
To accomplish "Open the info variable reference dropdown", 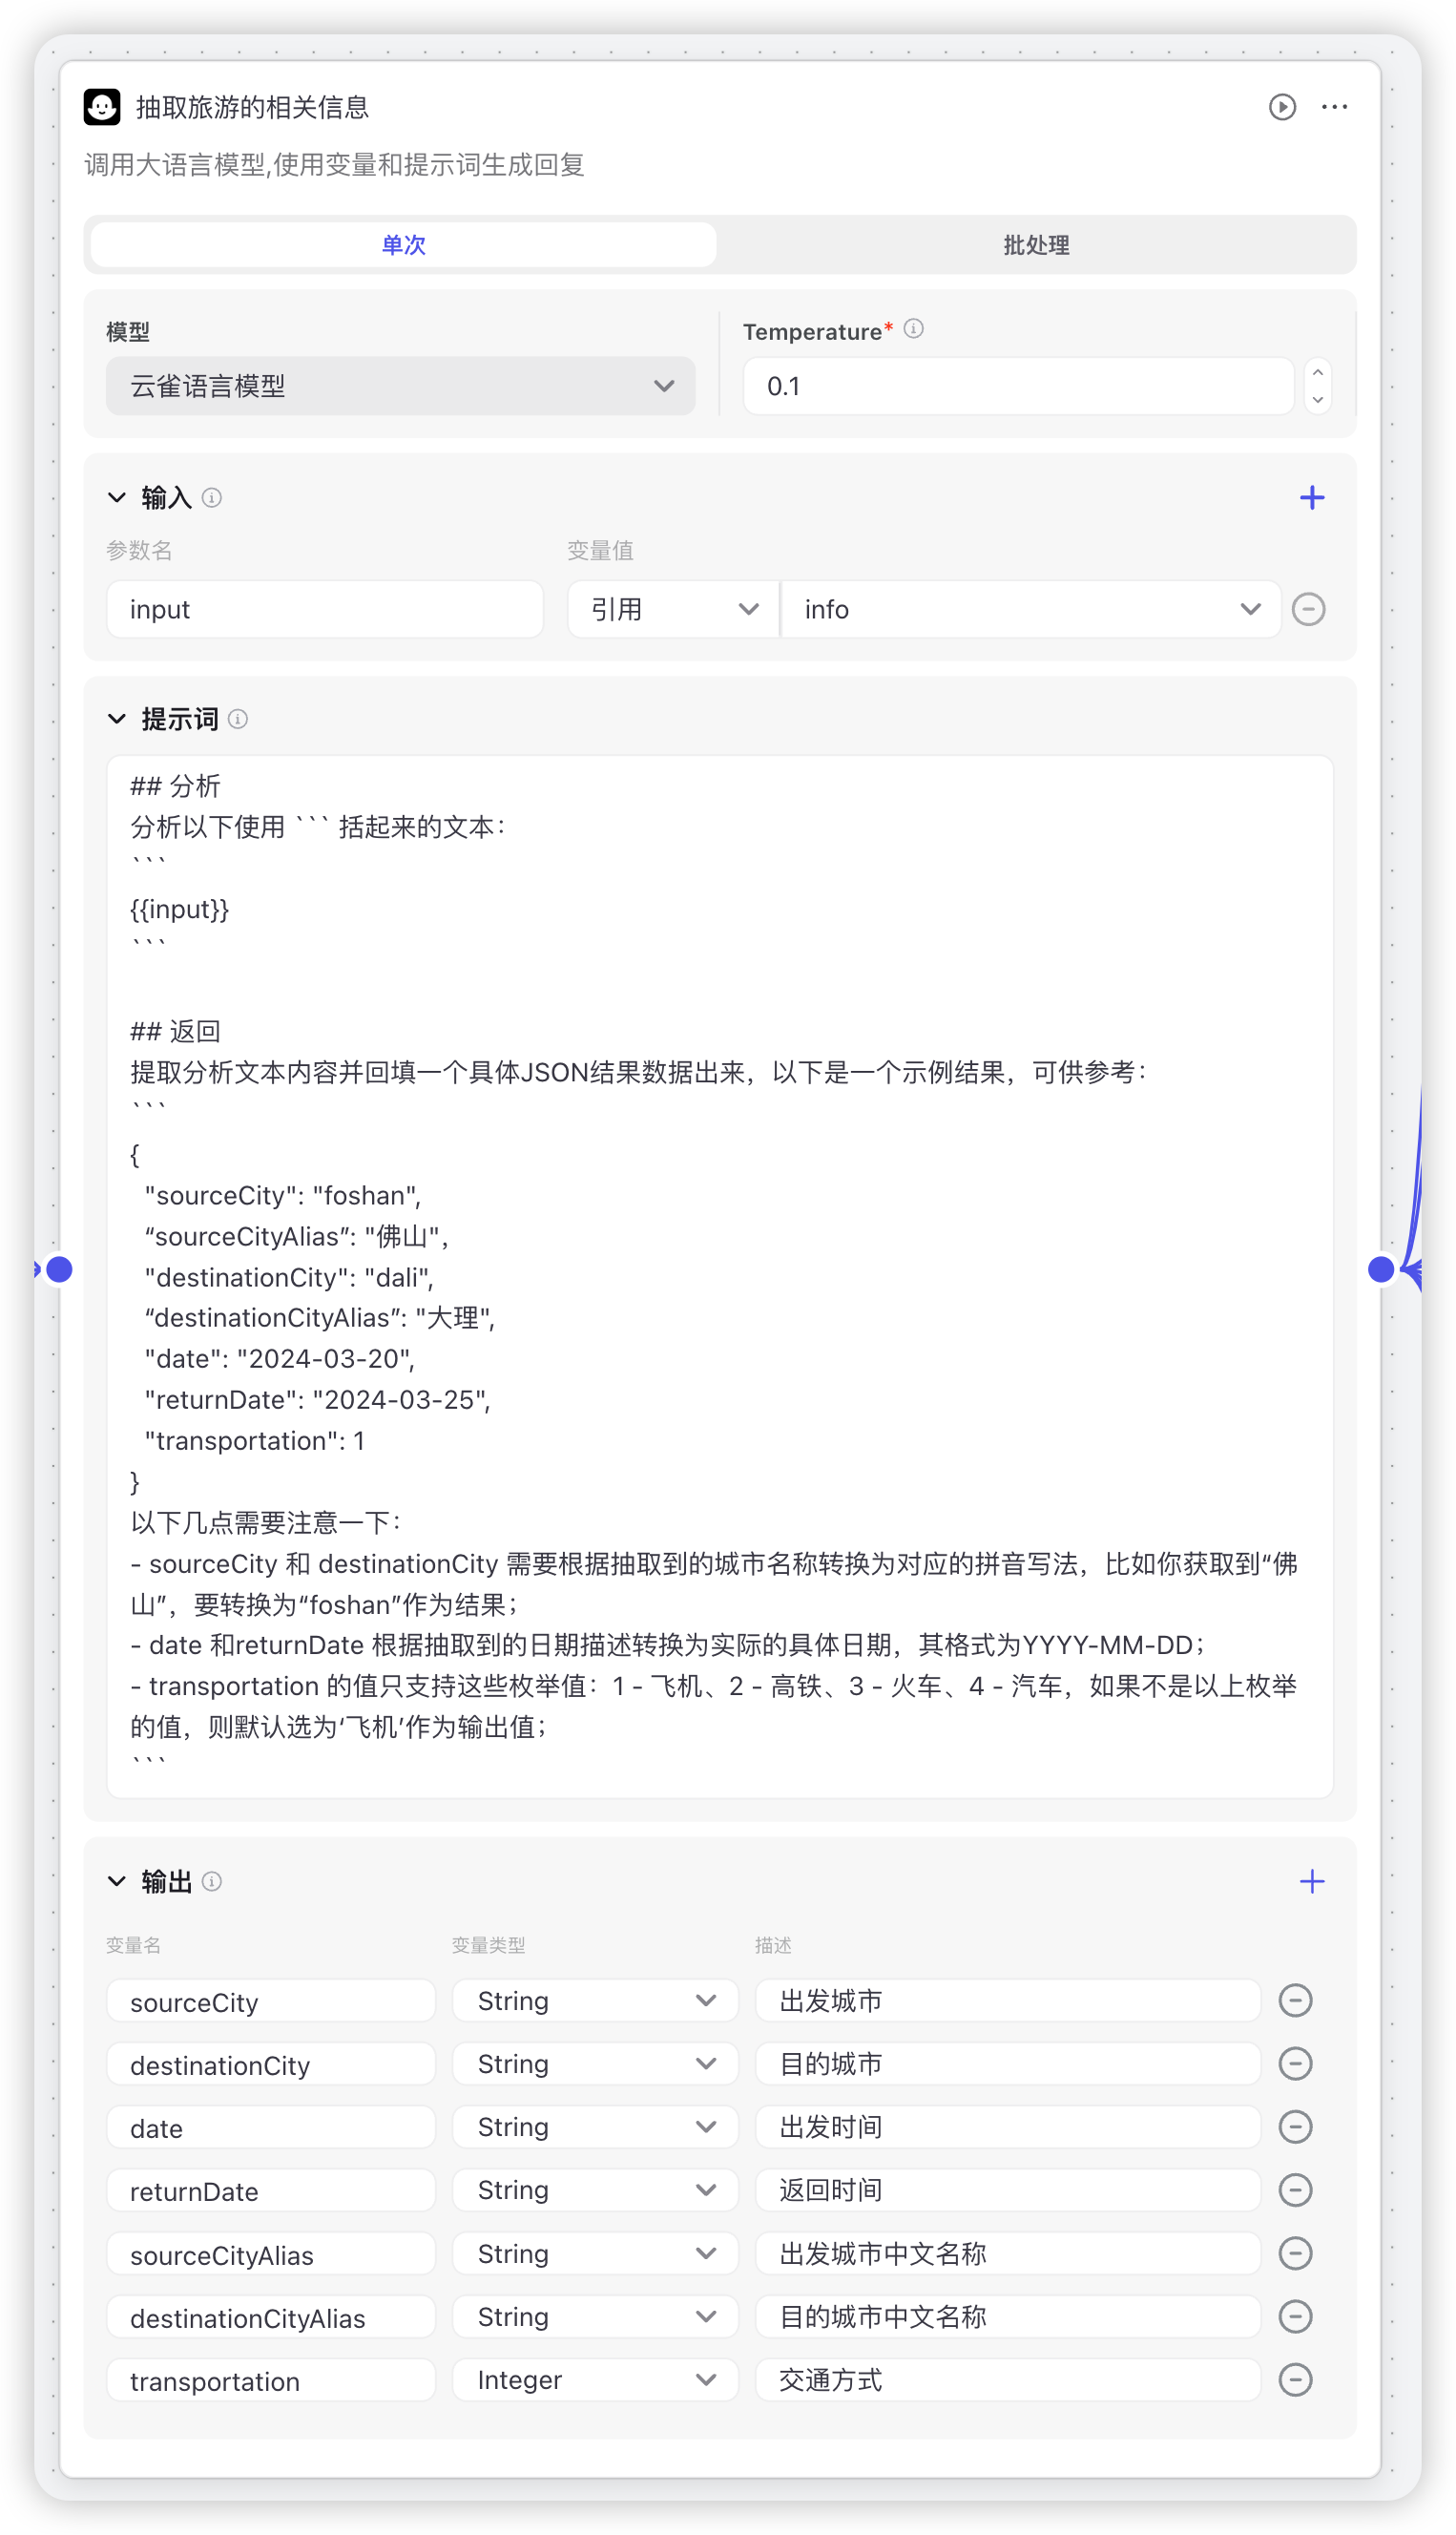I will point(1030,610).
